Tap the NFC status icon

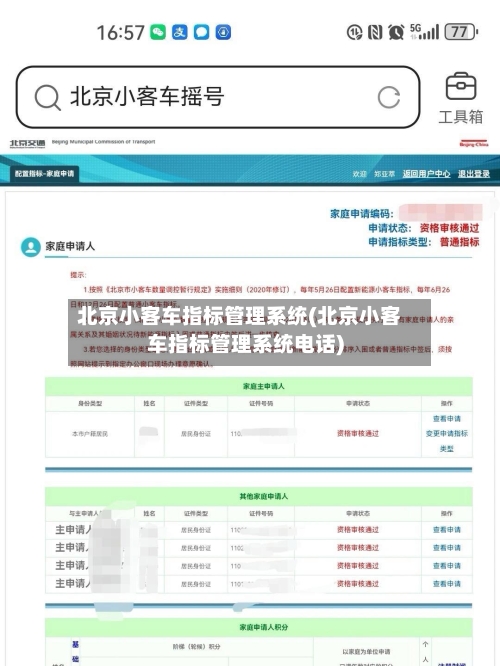[375, 32]
